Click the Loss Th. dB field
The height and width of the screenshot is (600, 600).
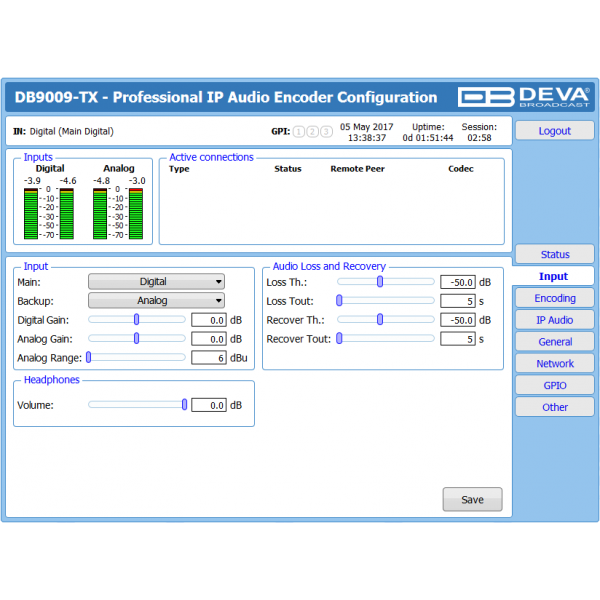tap(458, 282)
